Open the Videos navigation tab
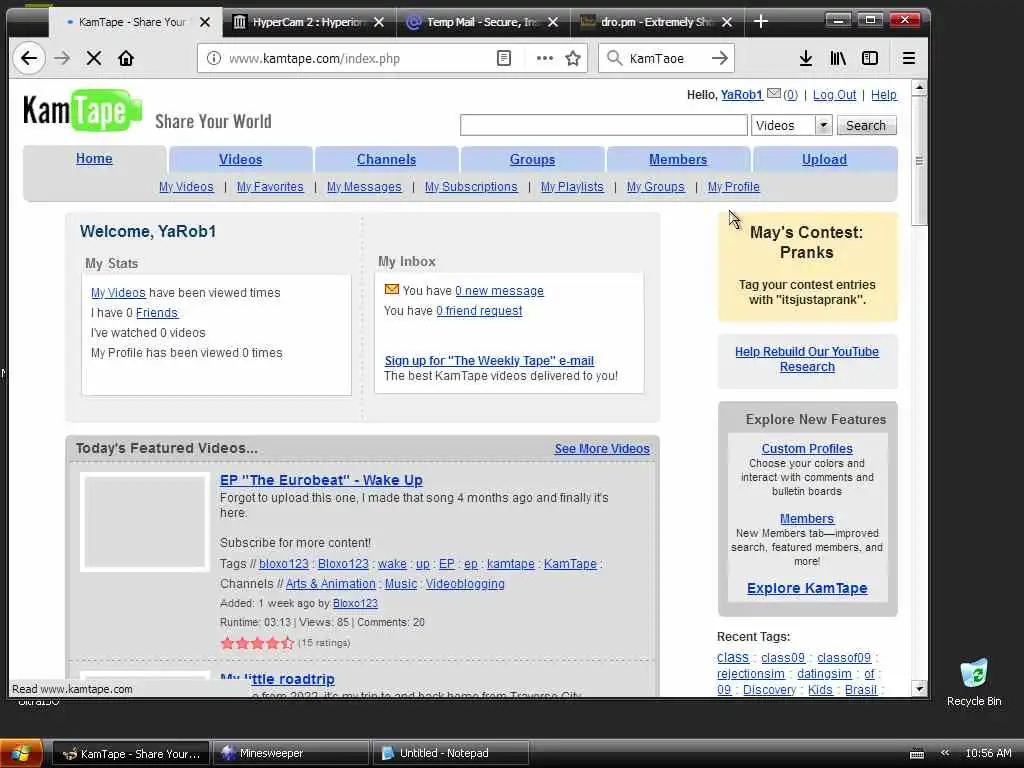The image size is (1024, 768). (x=240, y=159)
